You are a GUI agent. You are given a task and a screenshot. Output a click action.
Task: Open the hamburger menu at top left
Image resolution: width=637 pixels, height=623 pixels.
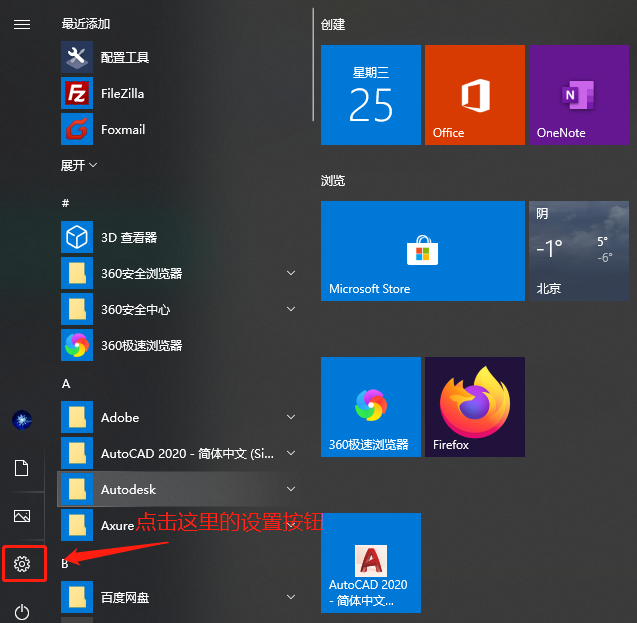[22, 25]
